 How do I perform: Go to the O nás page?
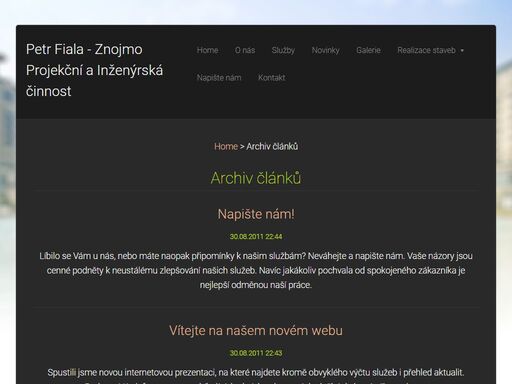pos(245,50)
